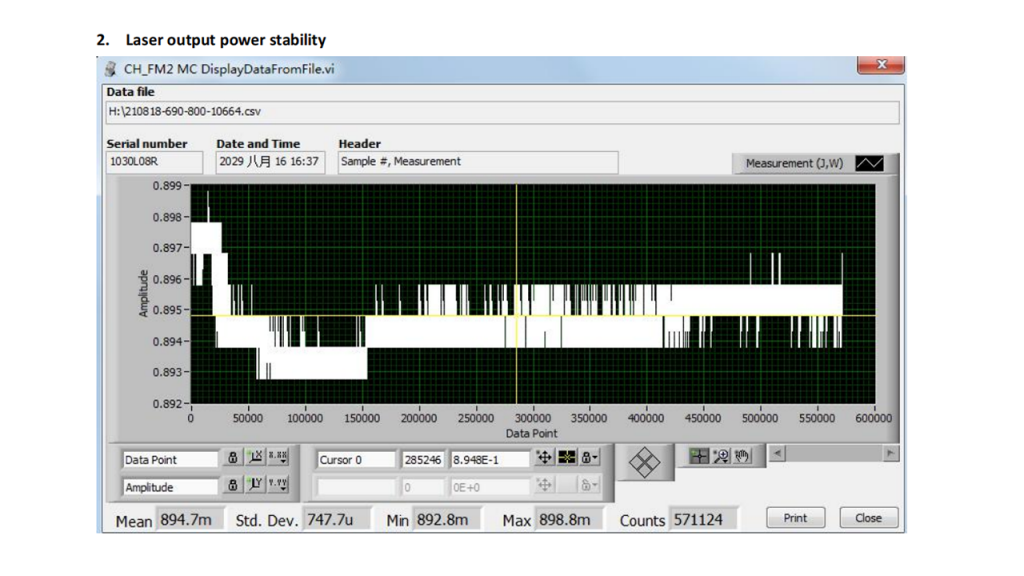This screenshot has height=576, width=1024.
Task: Toggle the Amplitude axis autoscale lock
Action: (x=232, y=485)
